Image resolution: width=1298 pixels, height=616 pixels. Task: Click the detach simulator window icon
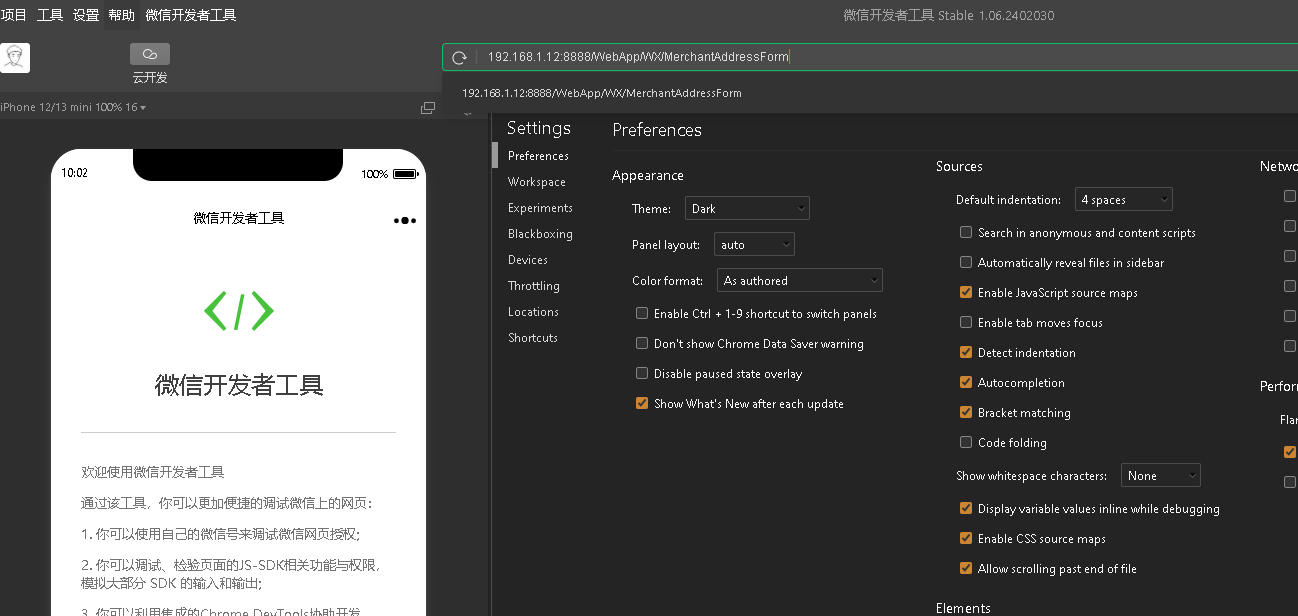pos(428,108)
